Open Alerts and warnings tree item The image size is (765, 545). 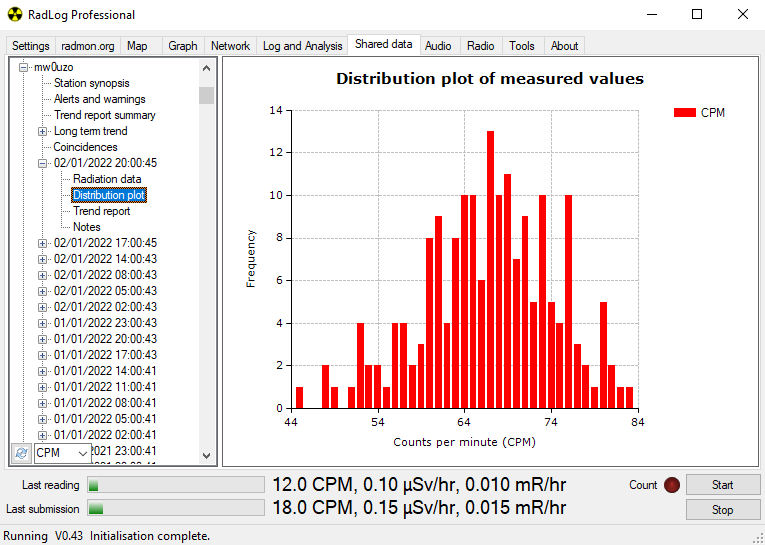(100, 99)
